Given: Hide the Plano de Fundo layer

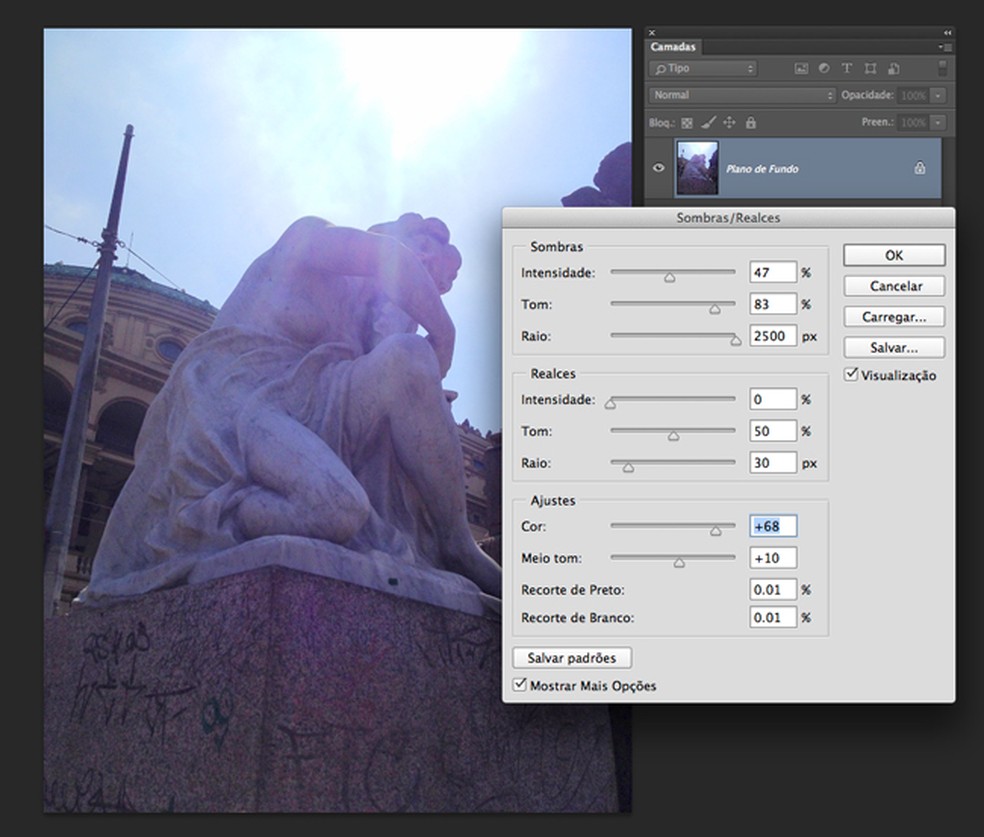Looking at the screenshot, I should 658,169.
